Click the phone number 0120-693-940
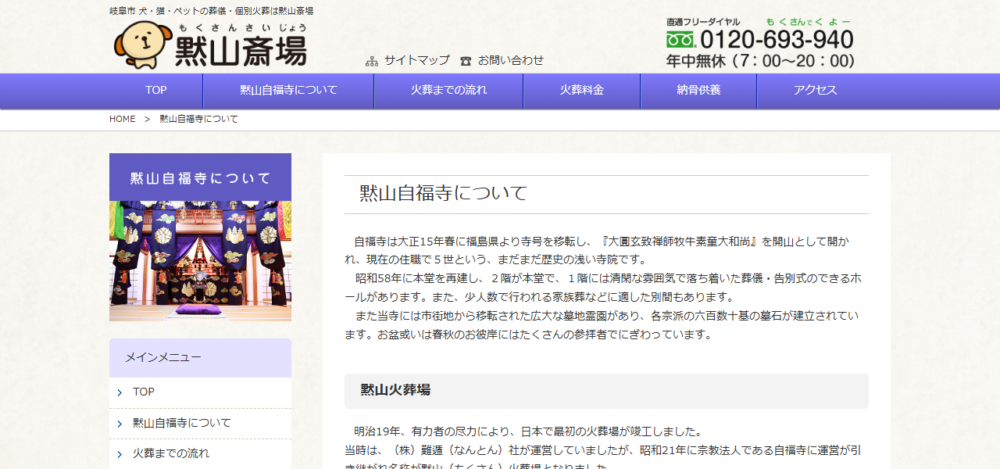Viewport: 1000px width, 469px height. click(776, 40)
